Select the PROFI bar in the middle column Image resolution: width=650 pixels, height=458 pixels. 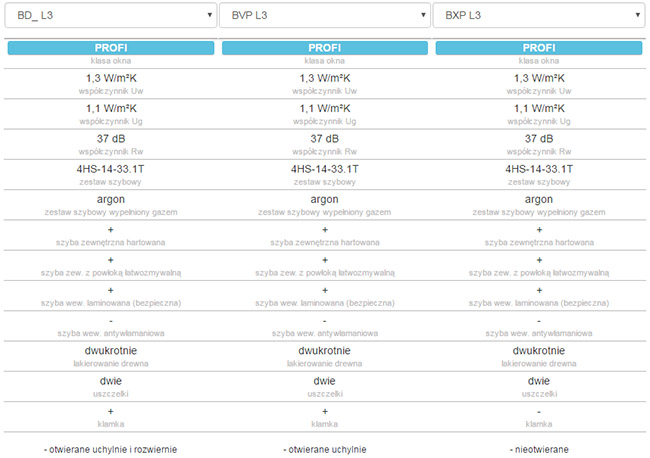[x=324, y=48]
